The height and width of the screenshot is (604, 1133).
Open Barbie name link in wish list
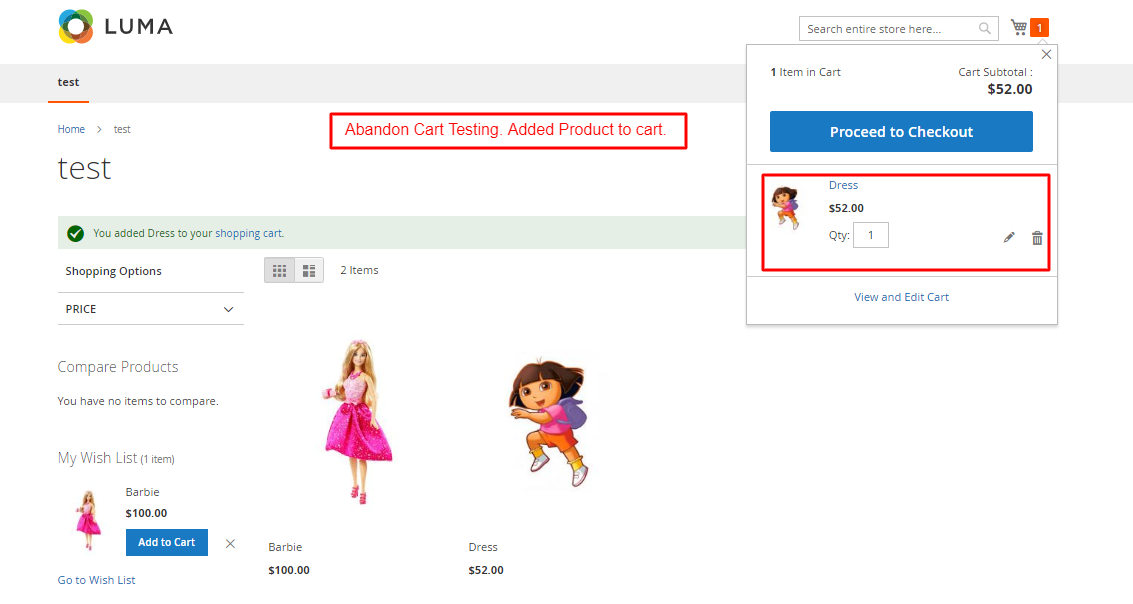pos(142,492)
